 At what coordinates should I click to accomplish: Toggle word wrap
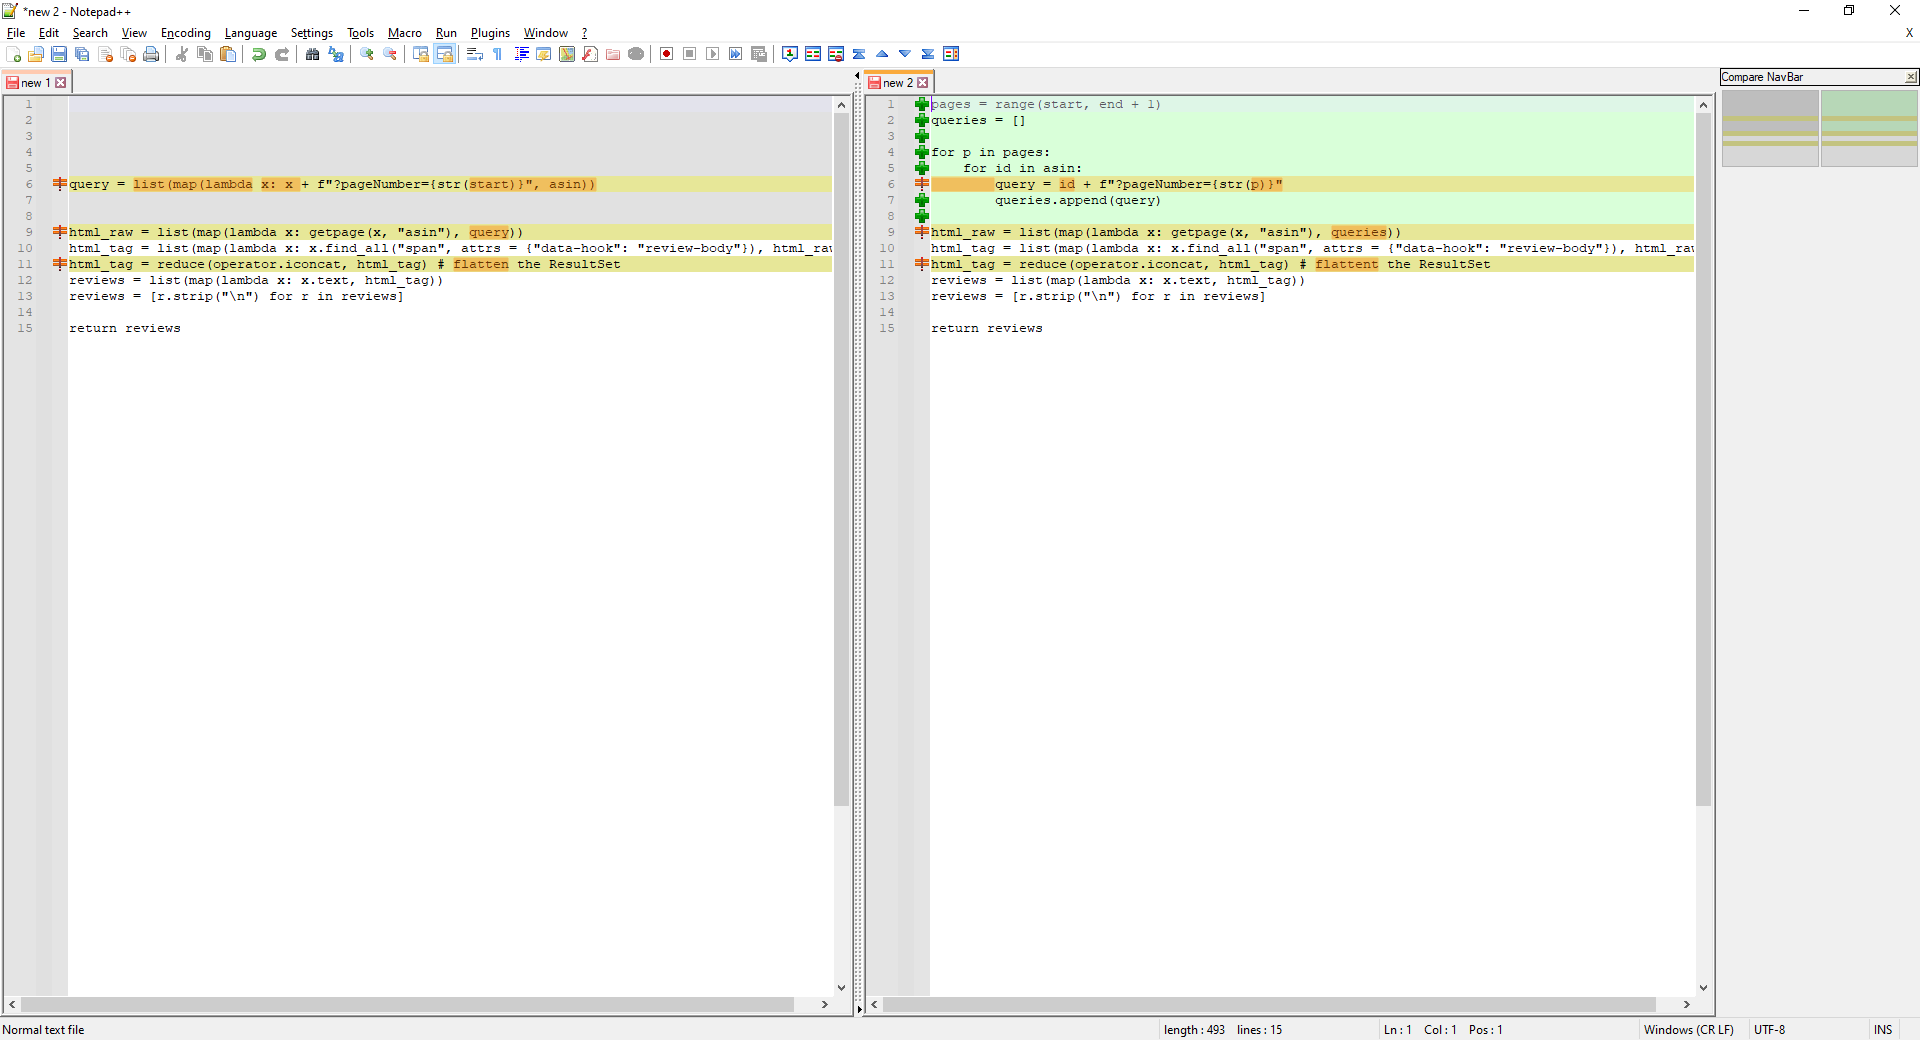[475, 54]
